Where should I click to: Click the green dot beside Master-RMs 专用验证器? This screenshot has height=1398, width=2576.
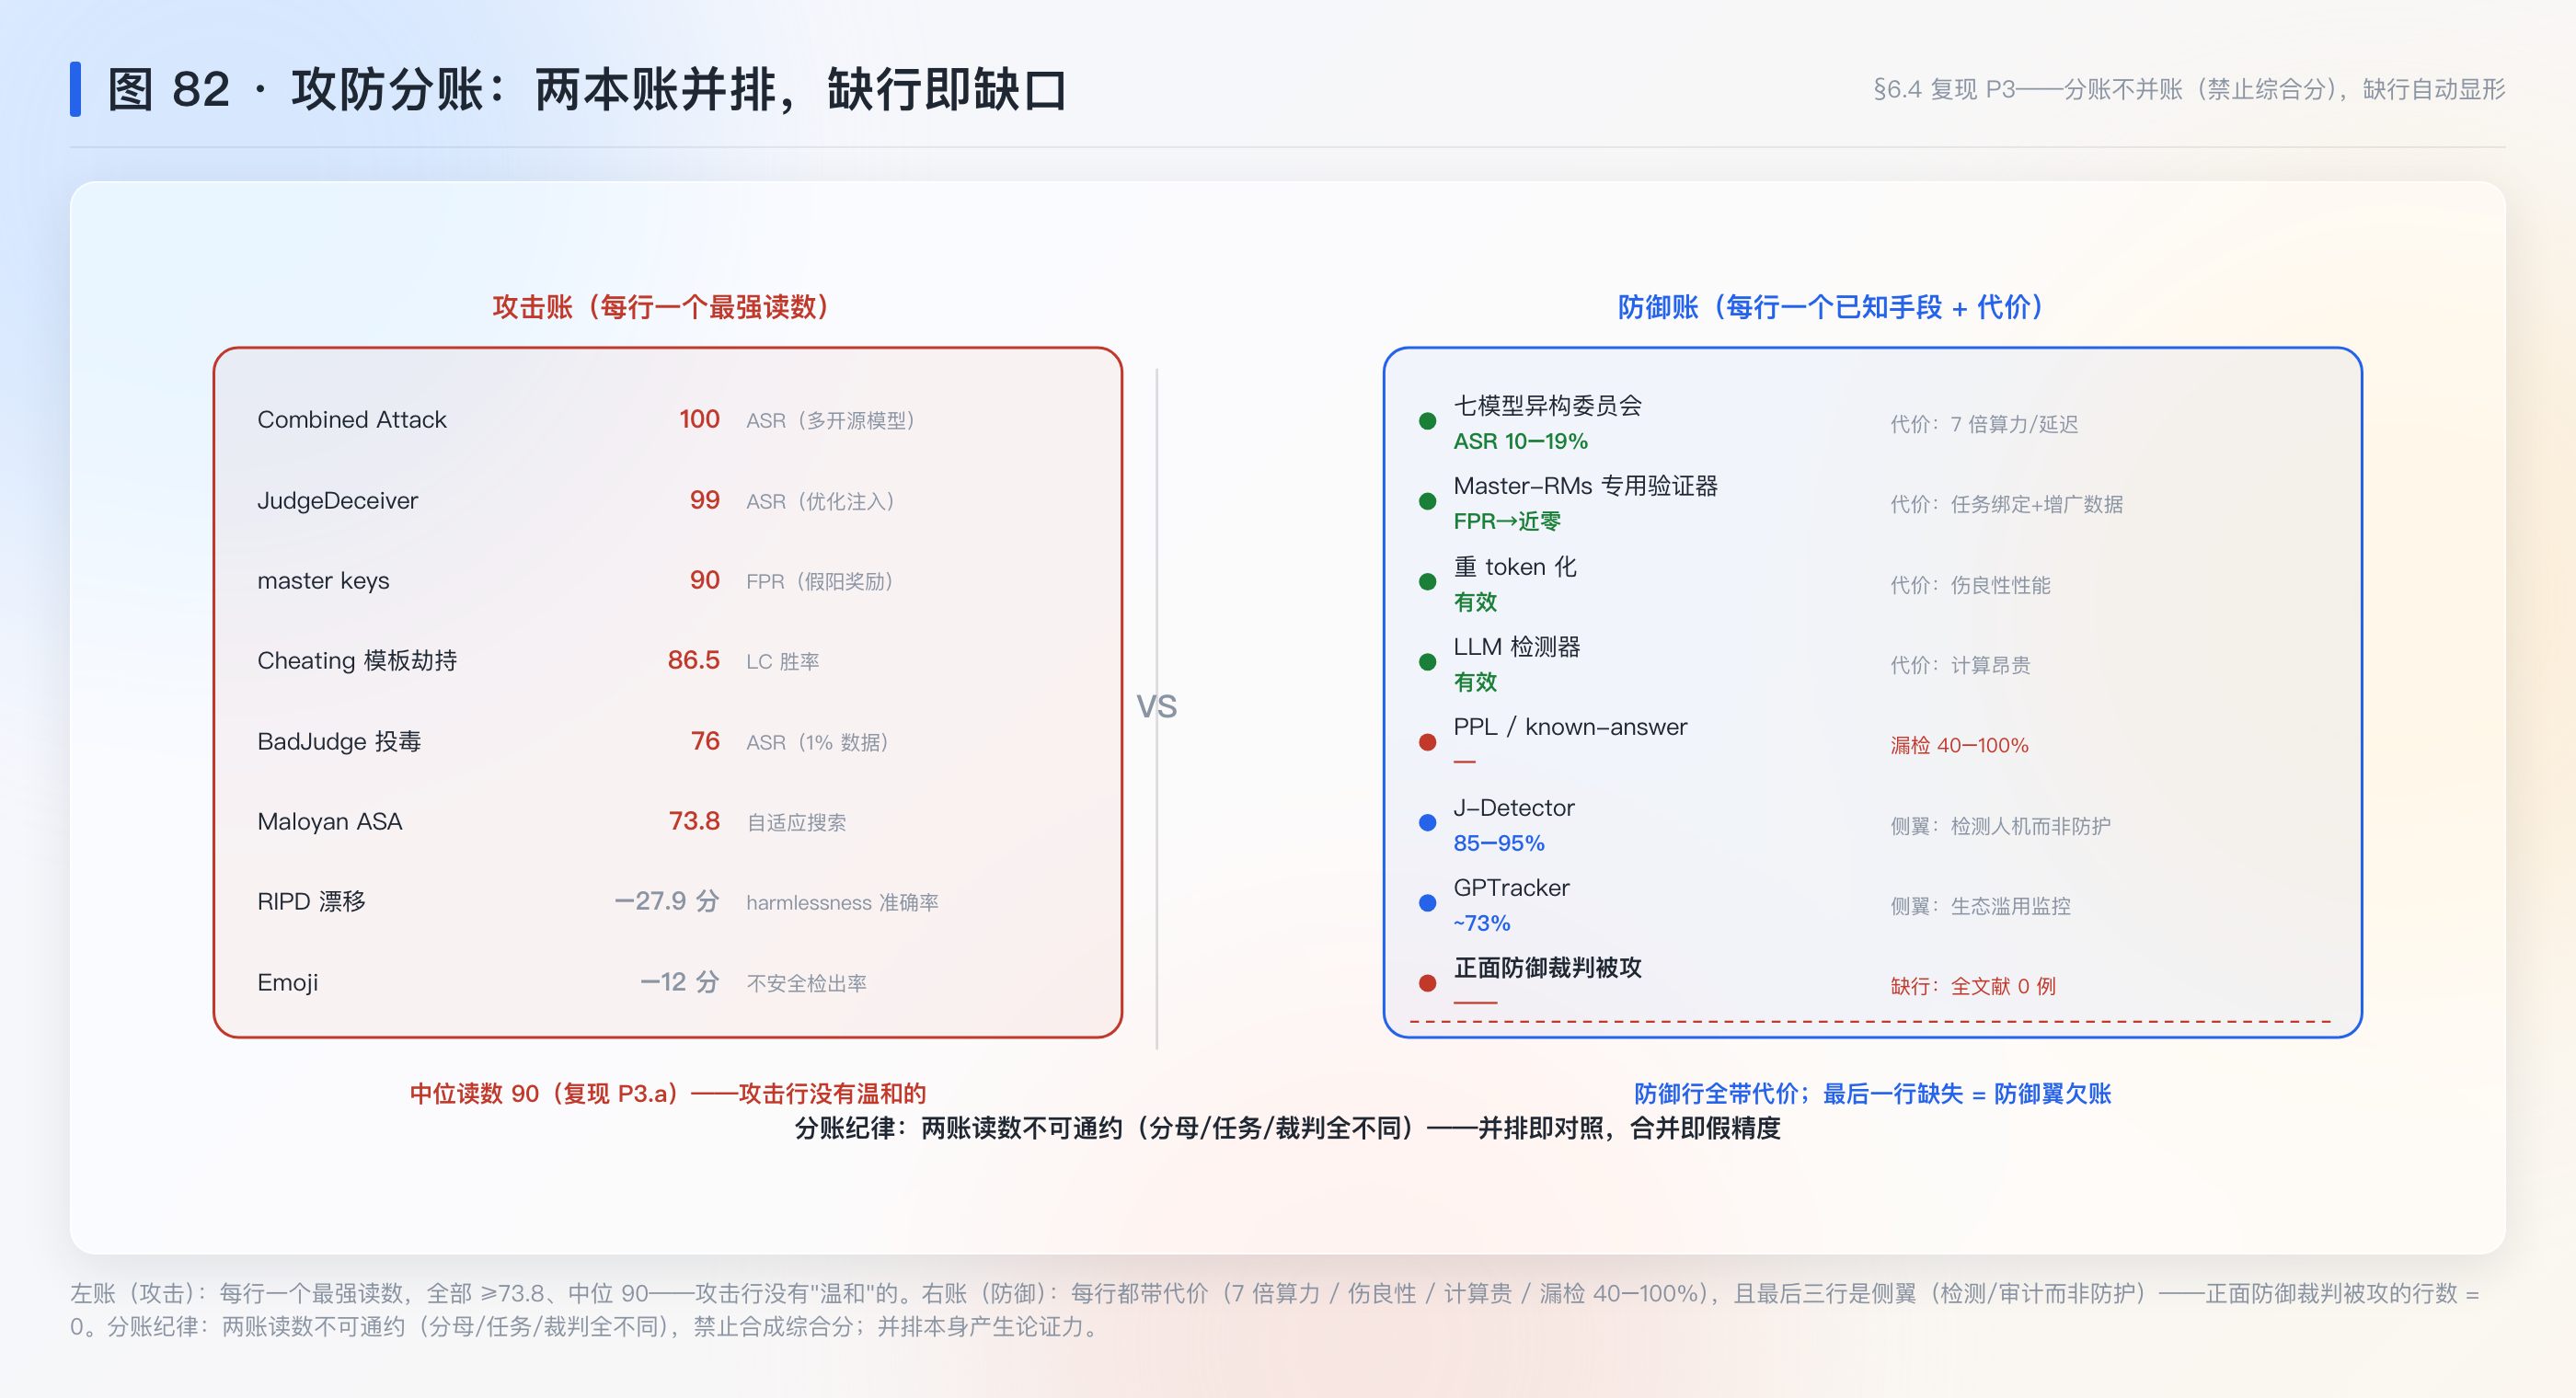pyautogui.click(x=1427, y=501)
